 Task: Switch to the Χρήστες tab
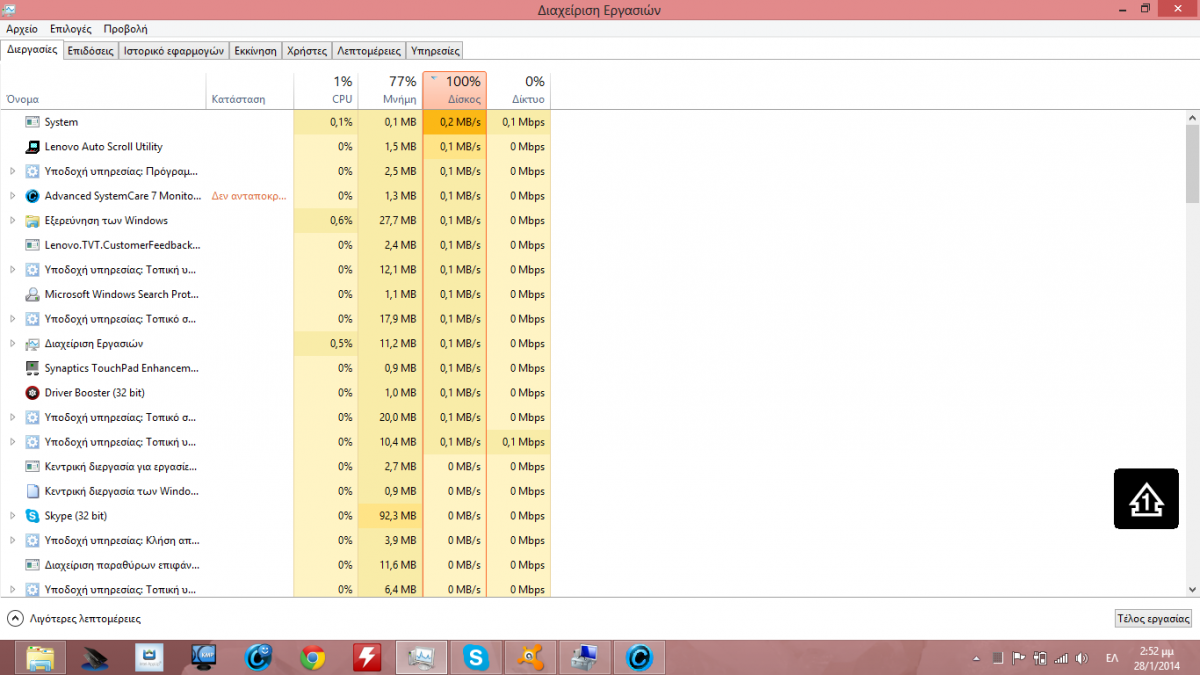pyautogui.click(x=307, y=50)
